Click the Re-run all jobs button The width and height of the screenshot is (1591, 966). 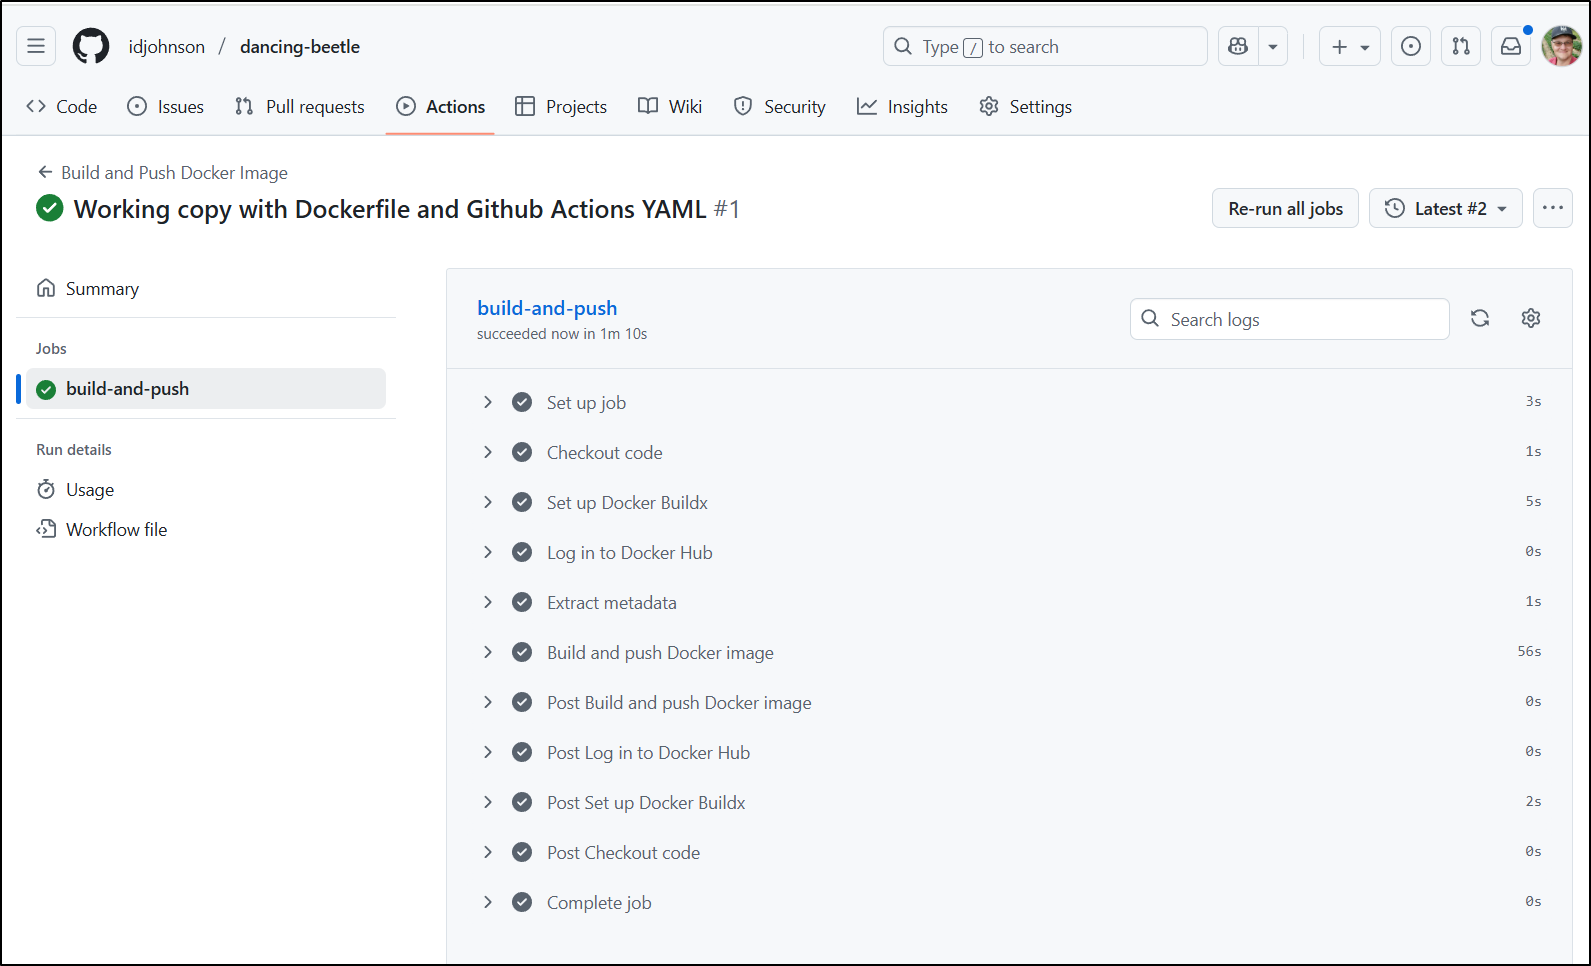[1285, 208]
